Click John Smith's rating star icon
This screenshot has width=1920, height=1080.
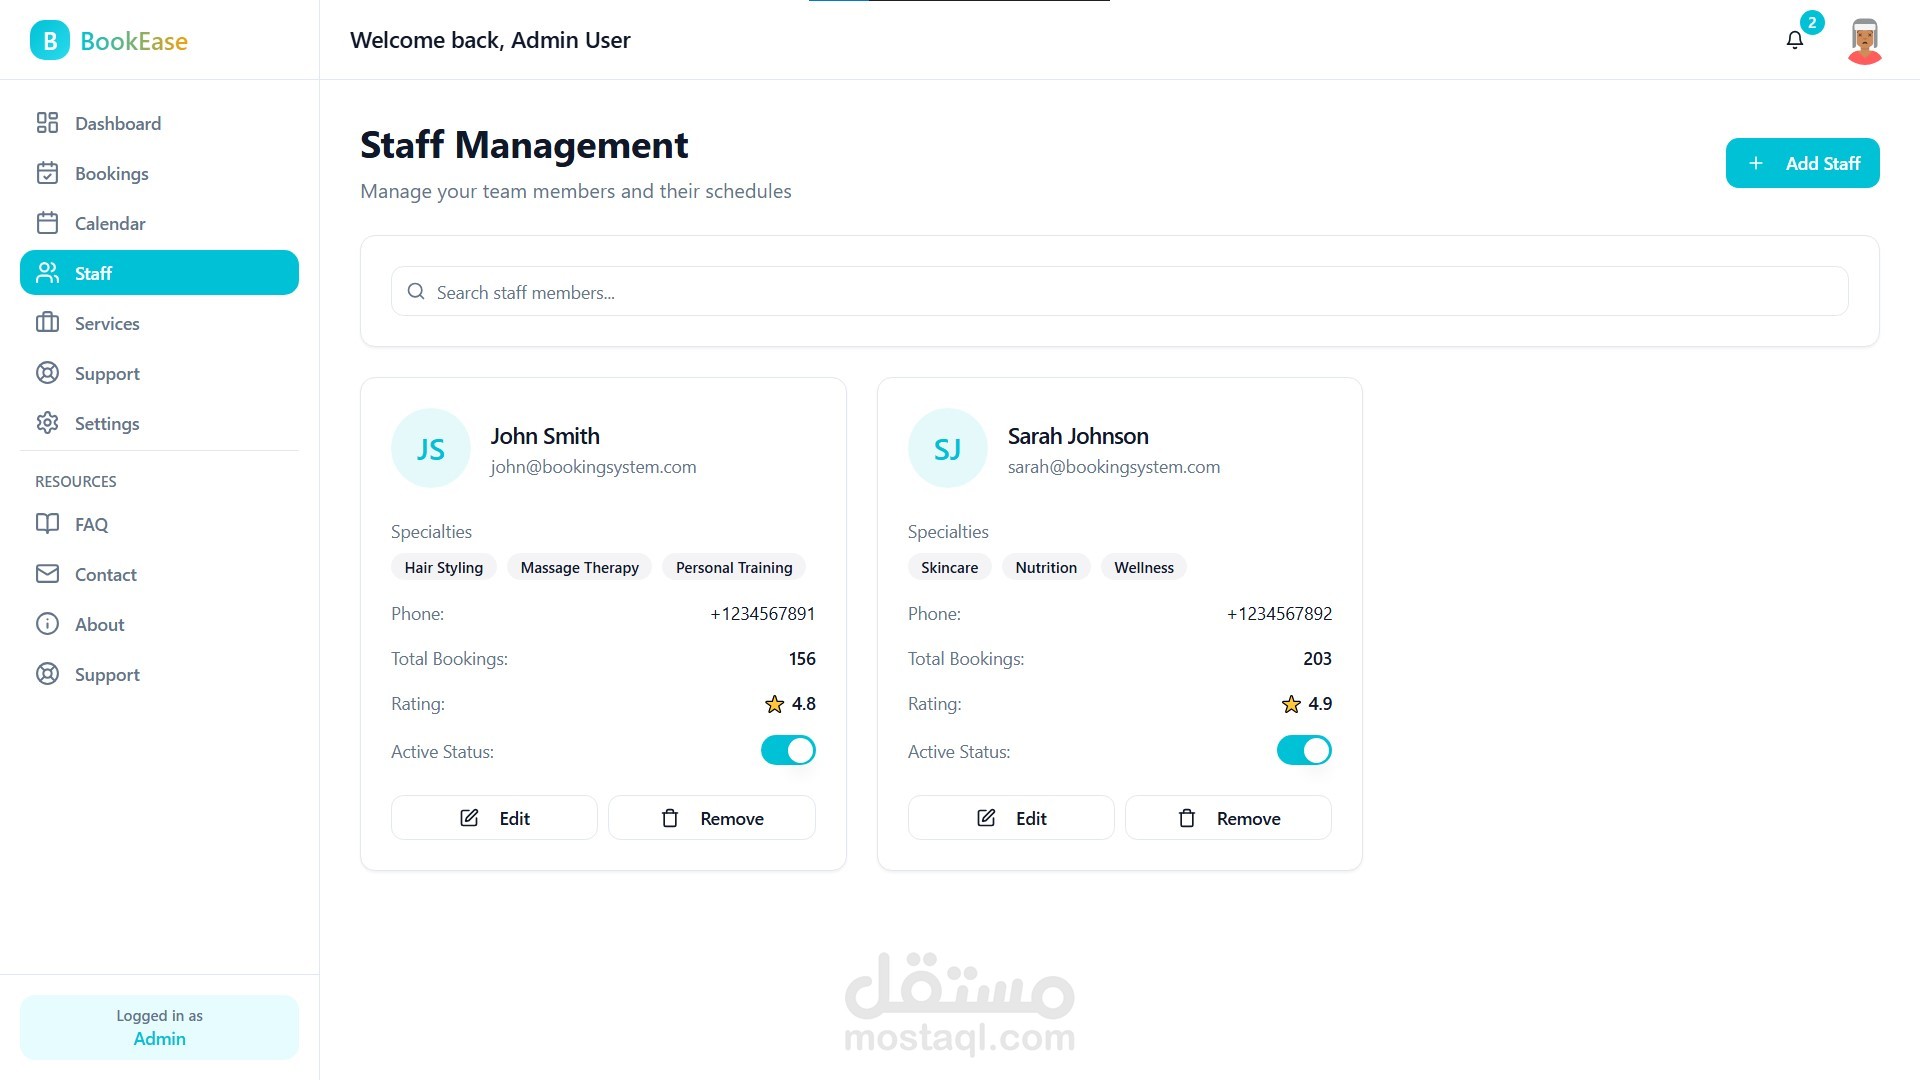pyautogui.click(x=774, y=704)
